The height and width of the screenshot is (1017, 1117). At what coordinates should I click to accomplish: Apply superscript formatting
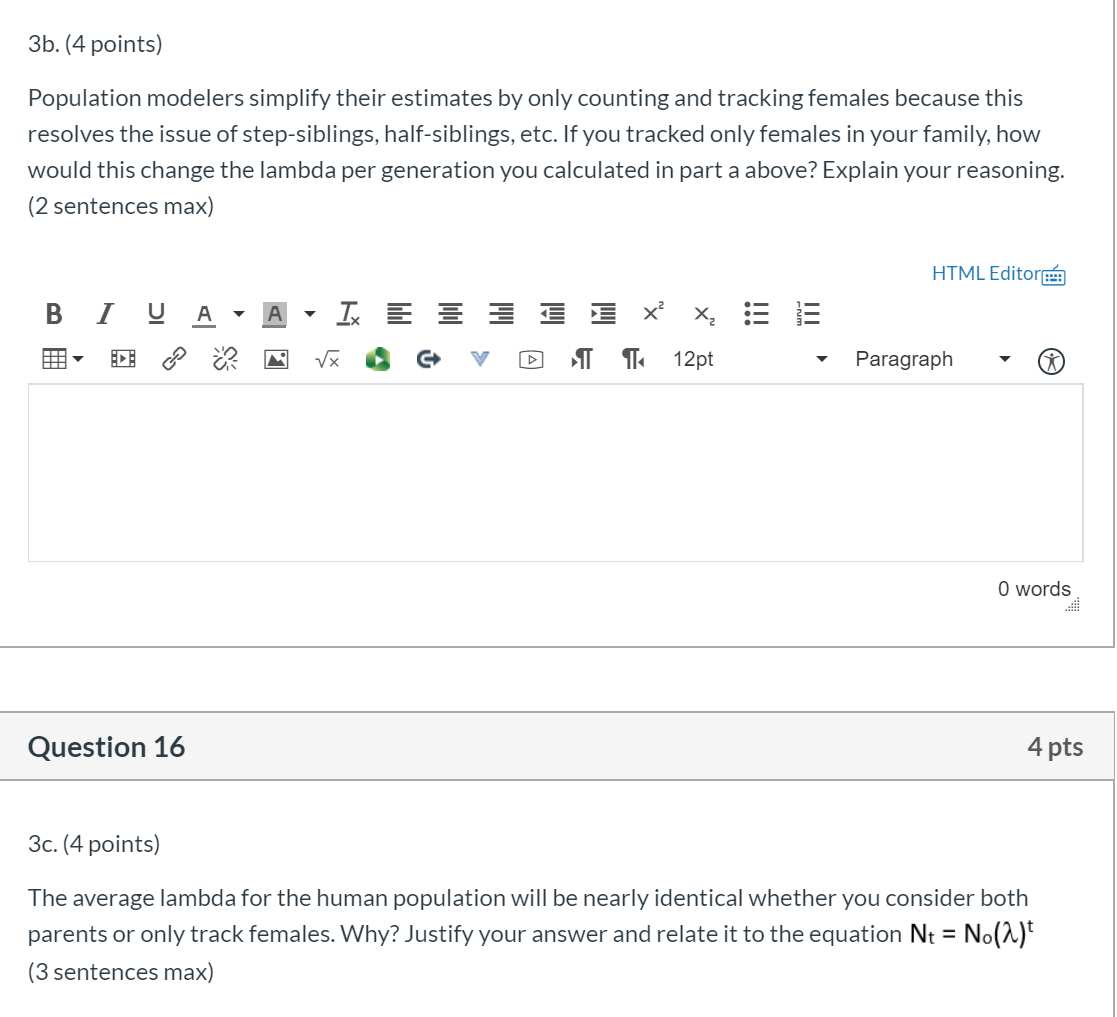(651, 313)
